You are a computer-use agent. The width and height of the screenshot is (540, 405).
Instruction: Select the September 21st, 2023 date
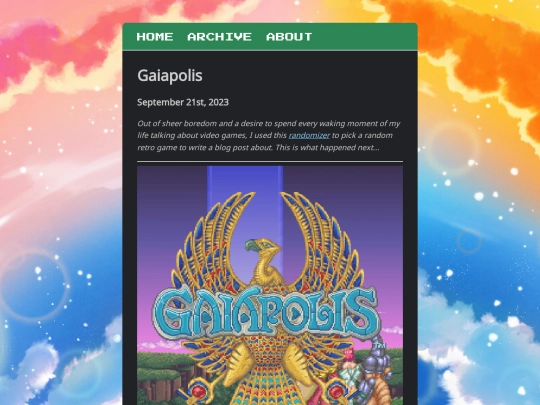coord(183,102)
